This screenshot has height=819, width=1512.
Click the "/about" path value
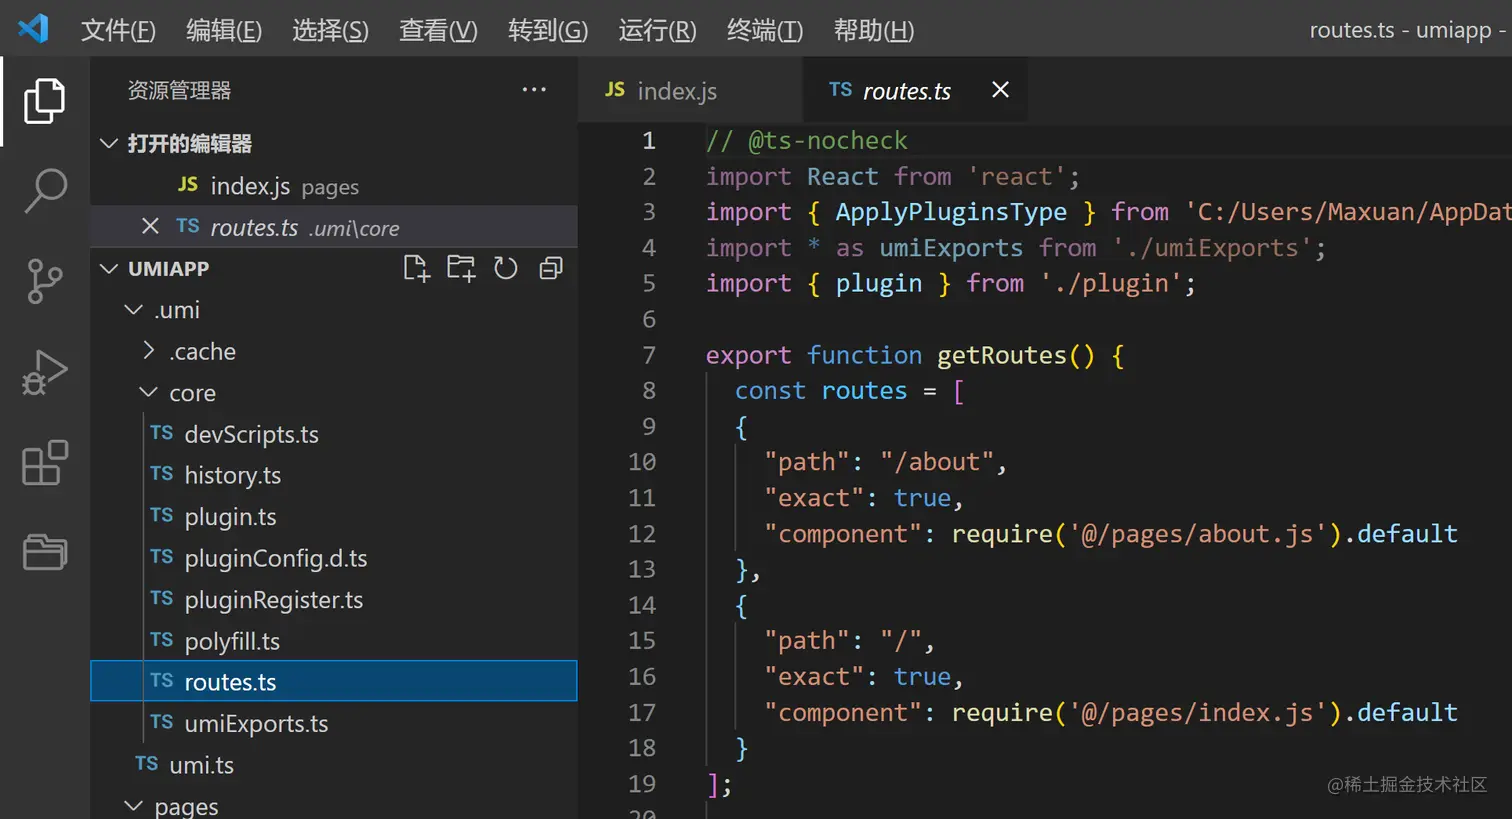pyautogui.click(x=937, y=462)
